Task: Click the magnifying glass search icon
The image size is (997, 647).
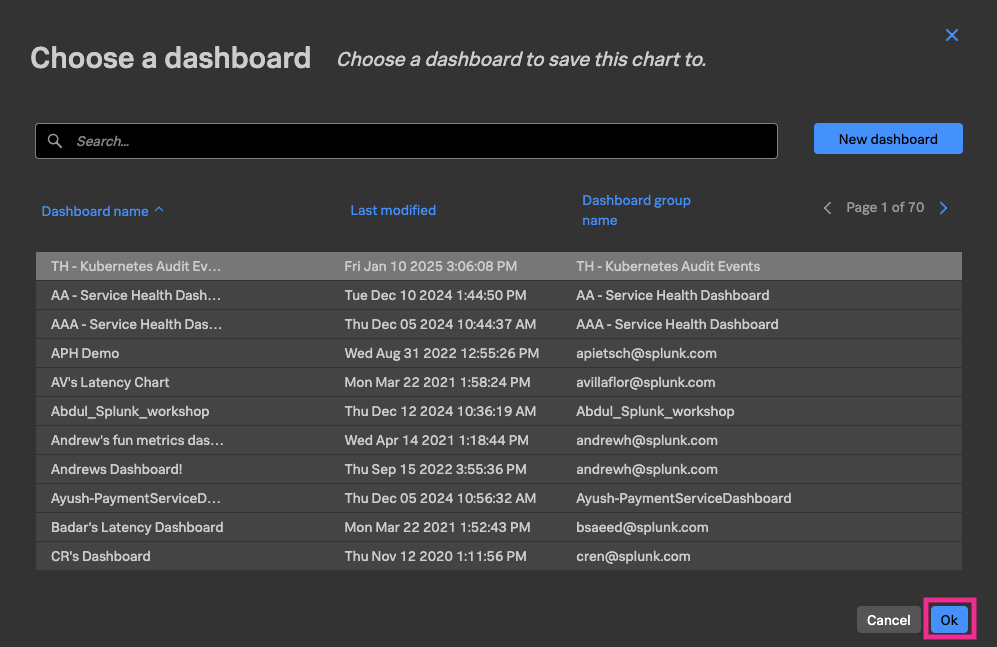Action: 55,140
